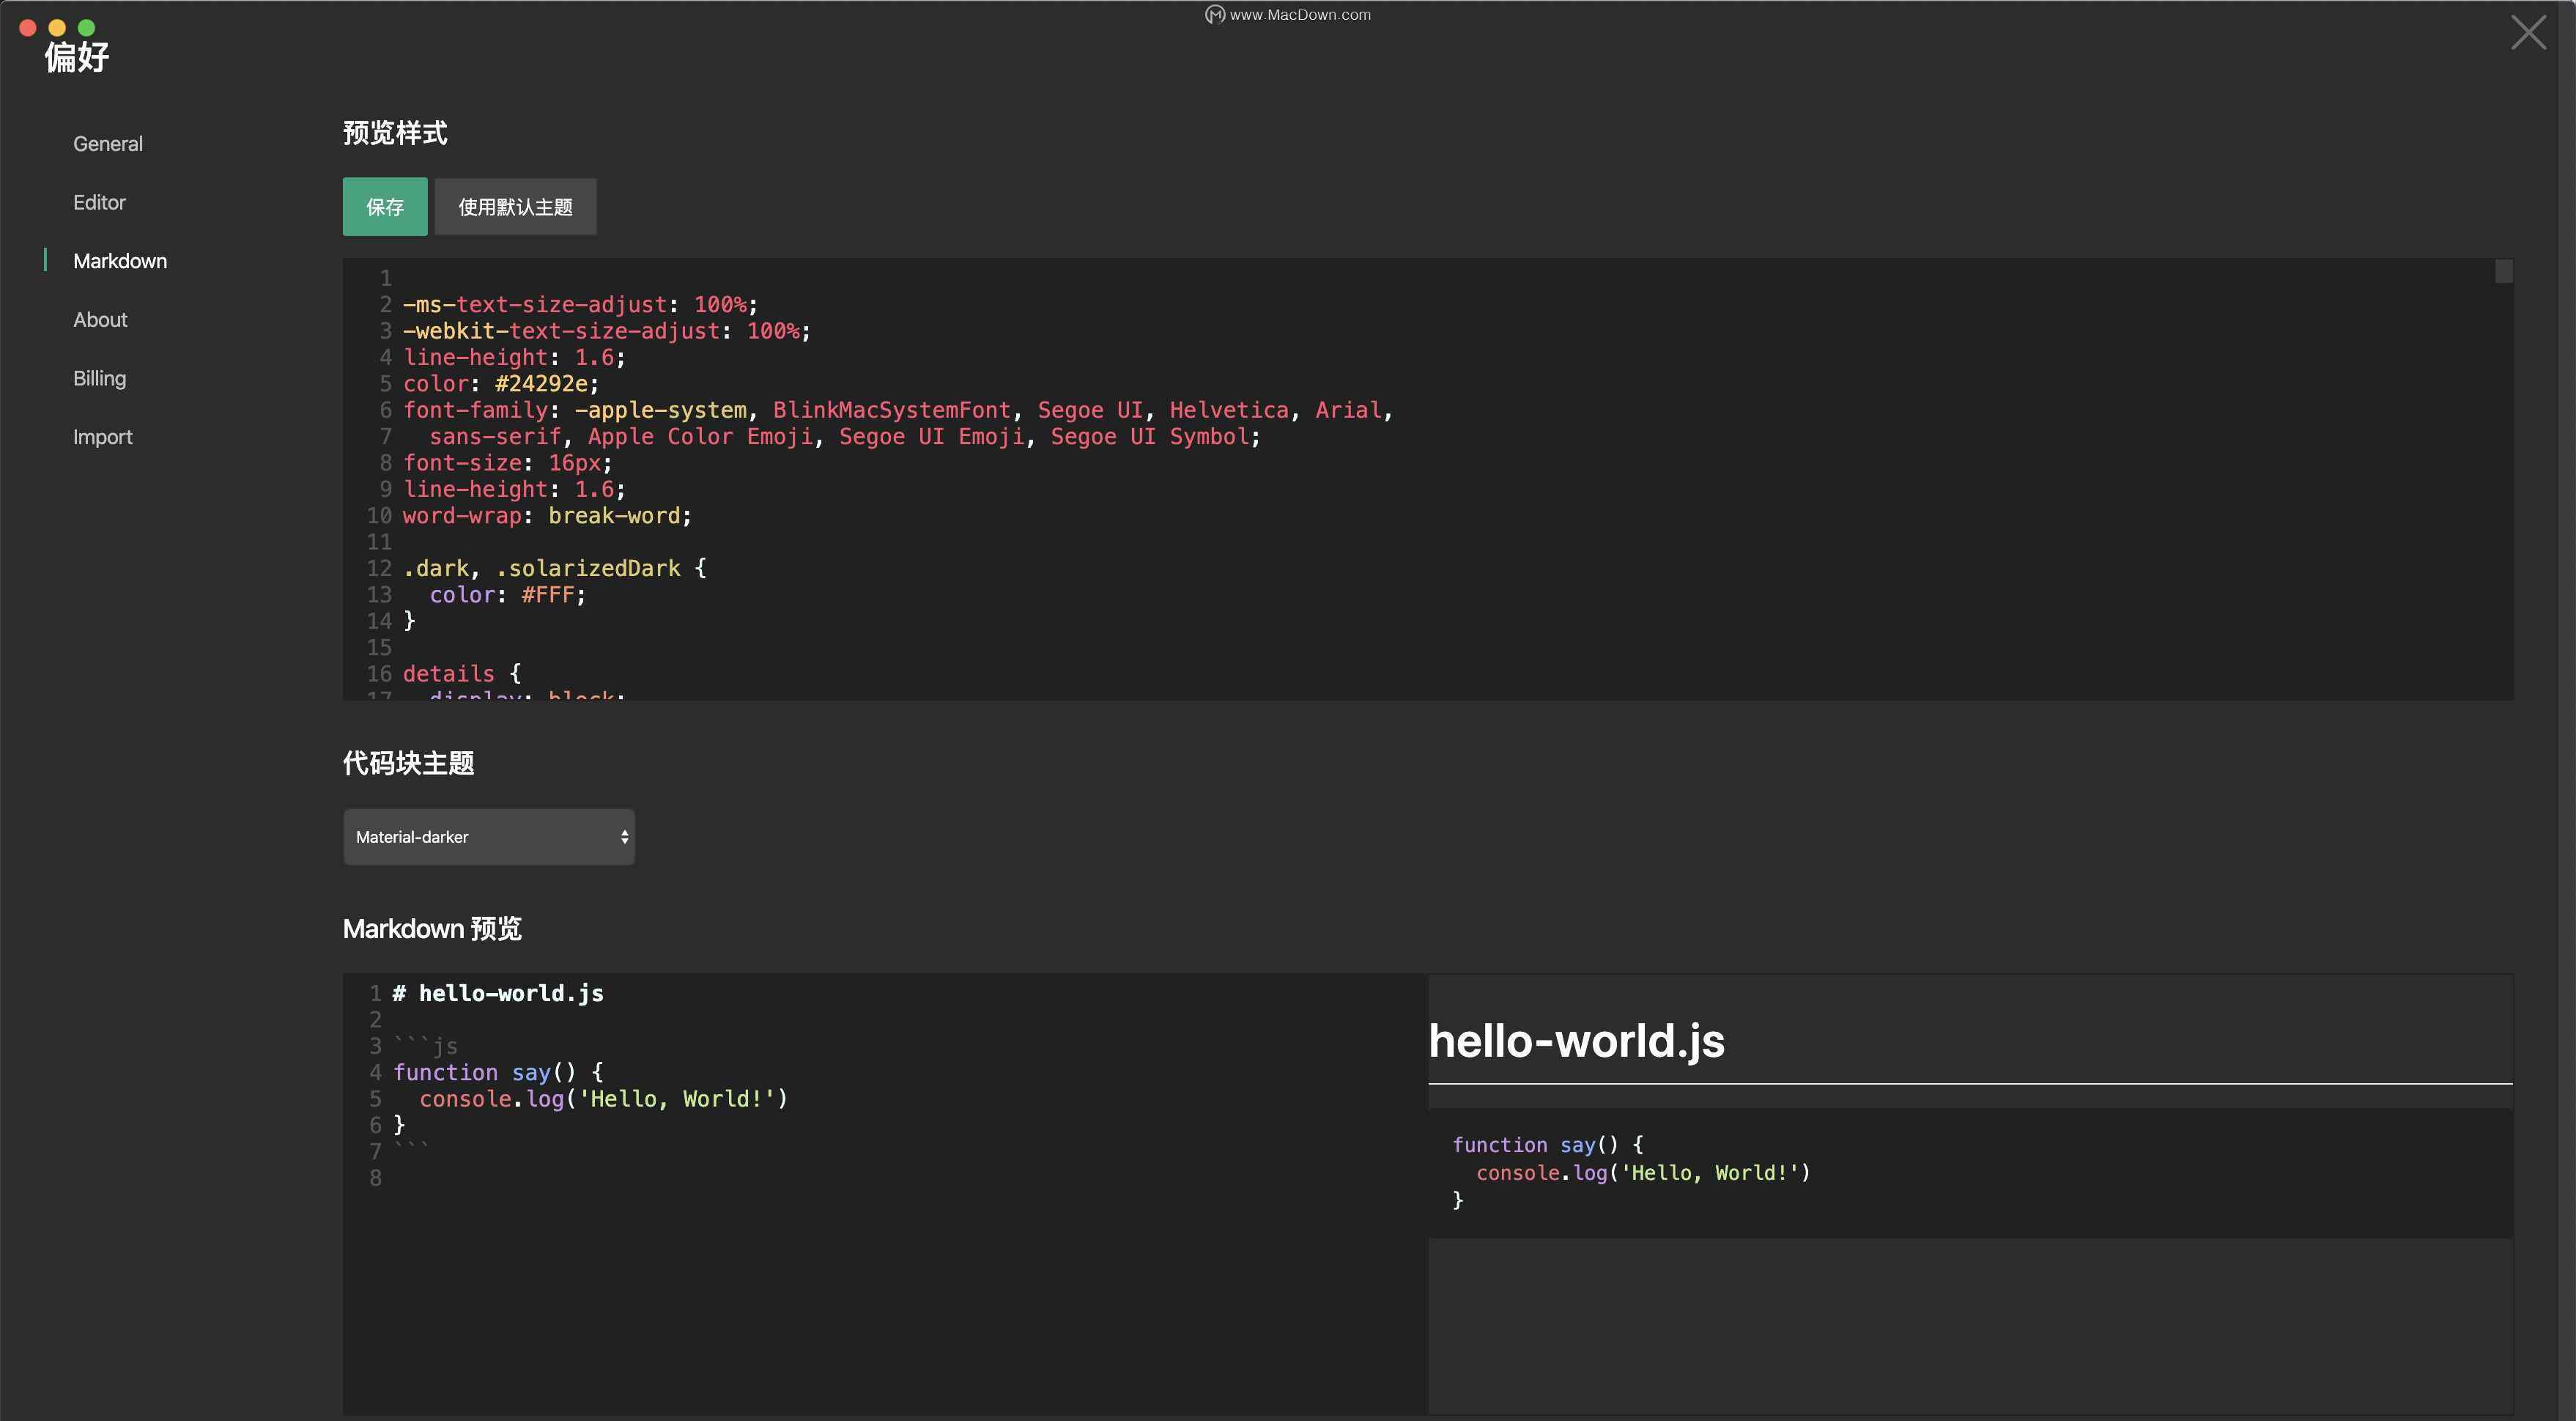The height and width of the screenshot is (1421, 2576).
Task: Open the Billing section
Action: [99, 379]
